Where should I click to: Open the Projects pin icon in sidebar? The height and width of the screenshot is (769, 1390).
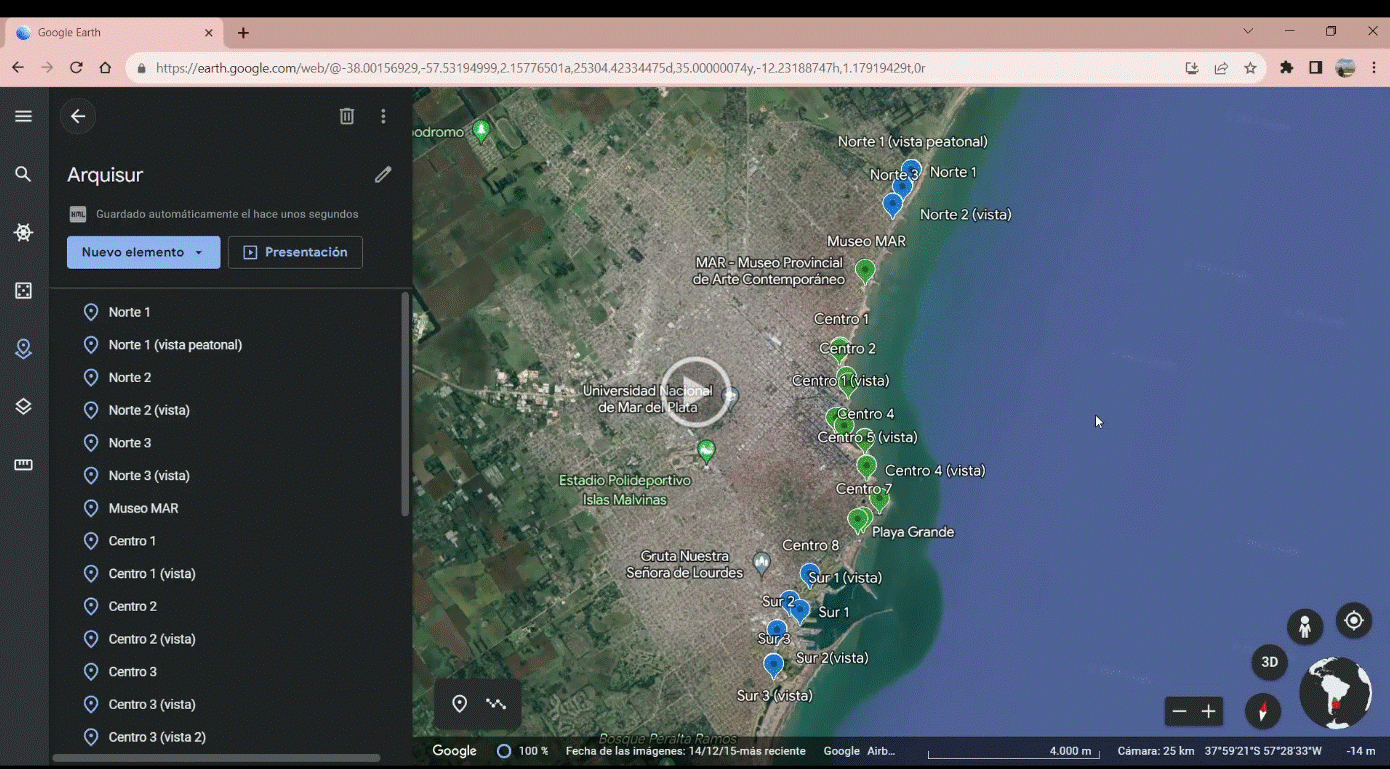(x=23, y=349)
